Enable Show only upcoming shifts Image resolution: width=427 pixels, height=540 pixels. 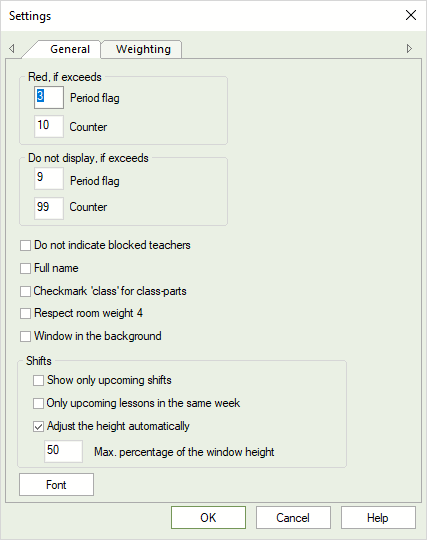coord(38,381)
